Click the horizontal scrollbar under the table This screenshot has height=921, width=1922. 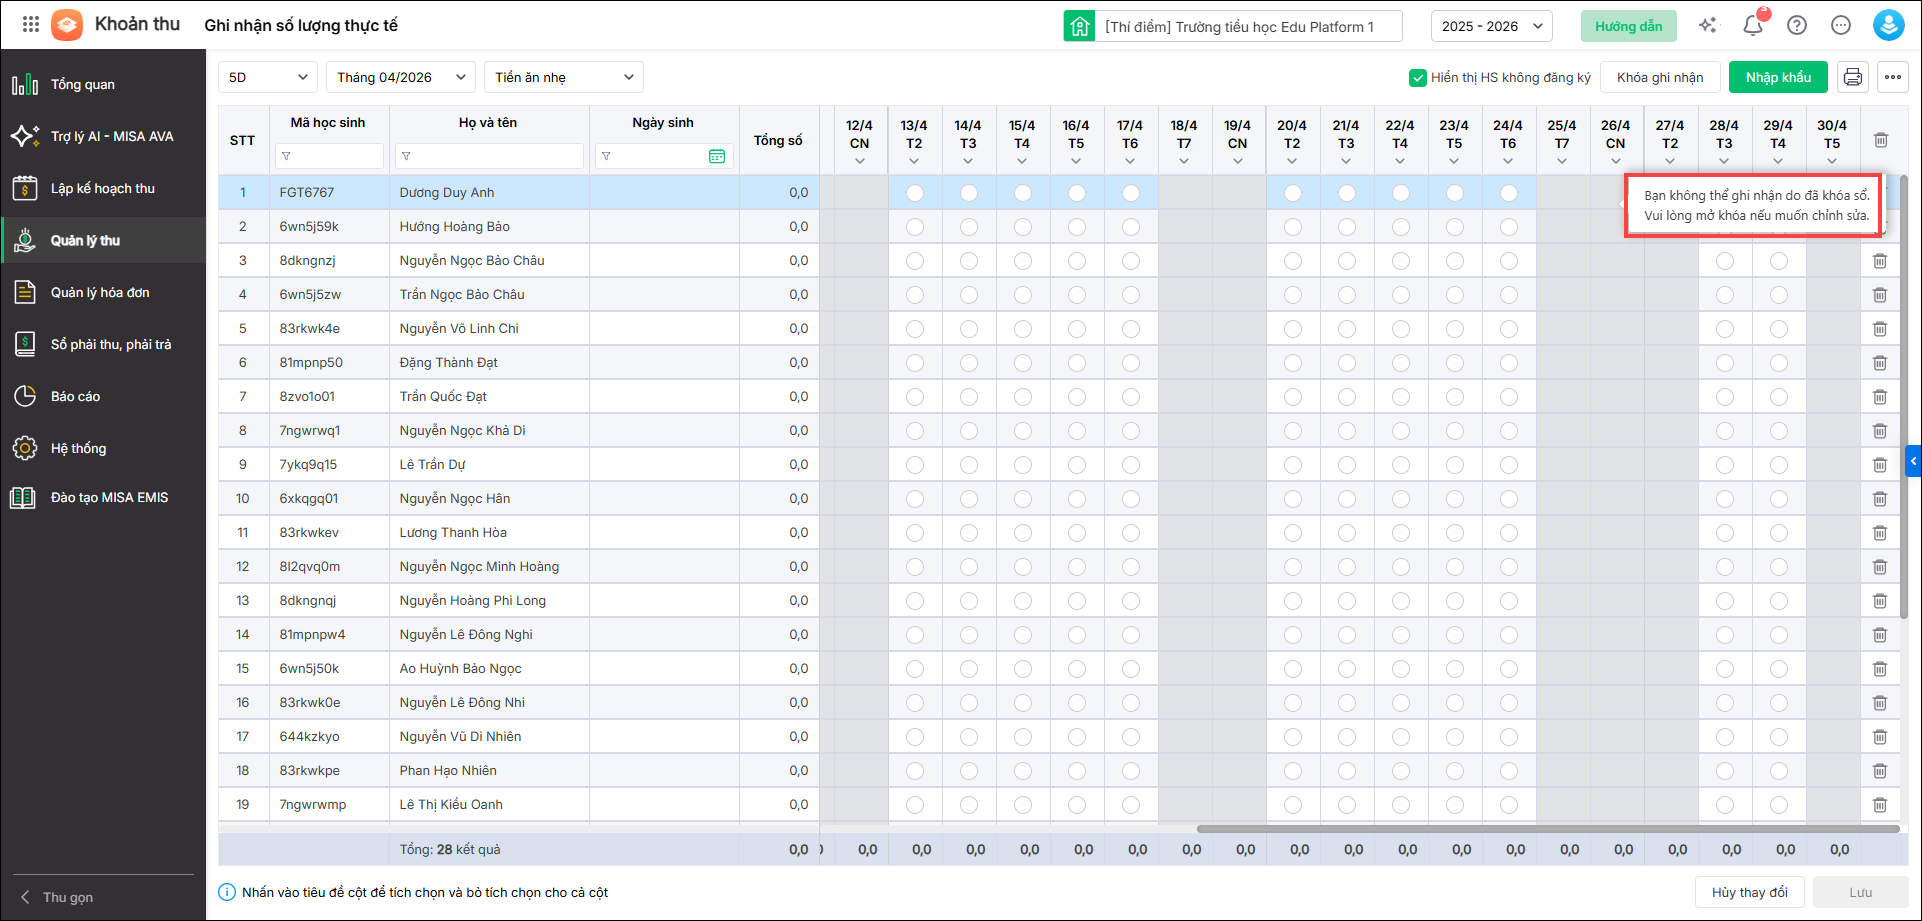pos(1547,829)
